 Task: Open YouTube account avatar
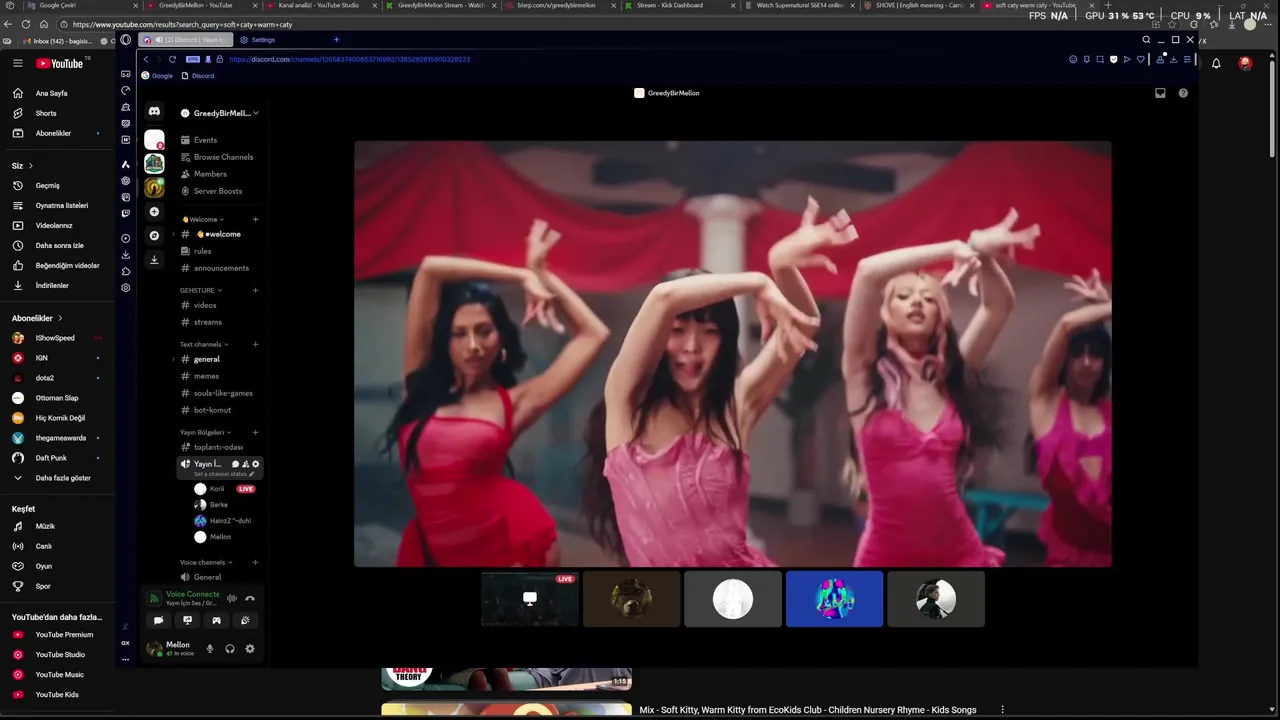pos(1245,63)
